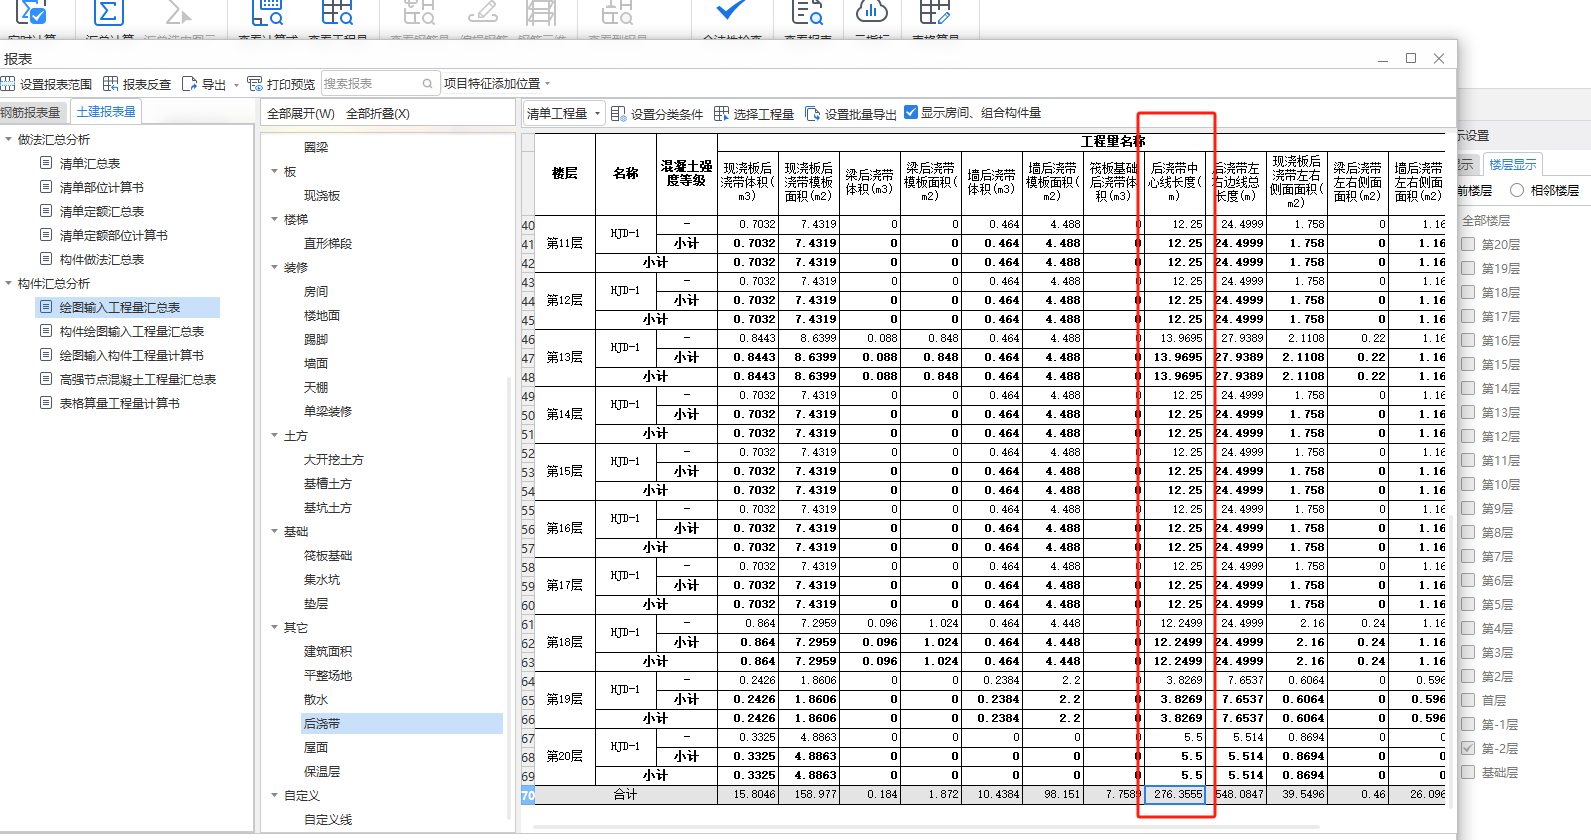Collapse the 土方 category
The width and height of the screenshot is (1591, 840).
[x=275, y=435]
